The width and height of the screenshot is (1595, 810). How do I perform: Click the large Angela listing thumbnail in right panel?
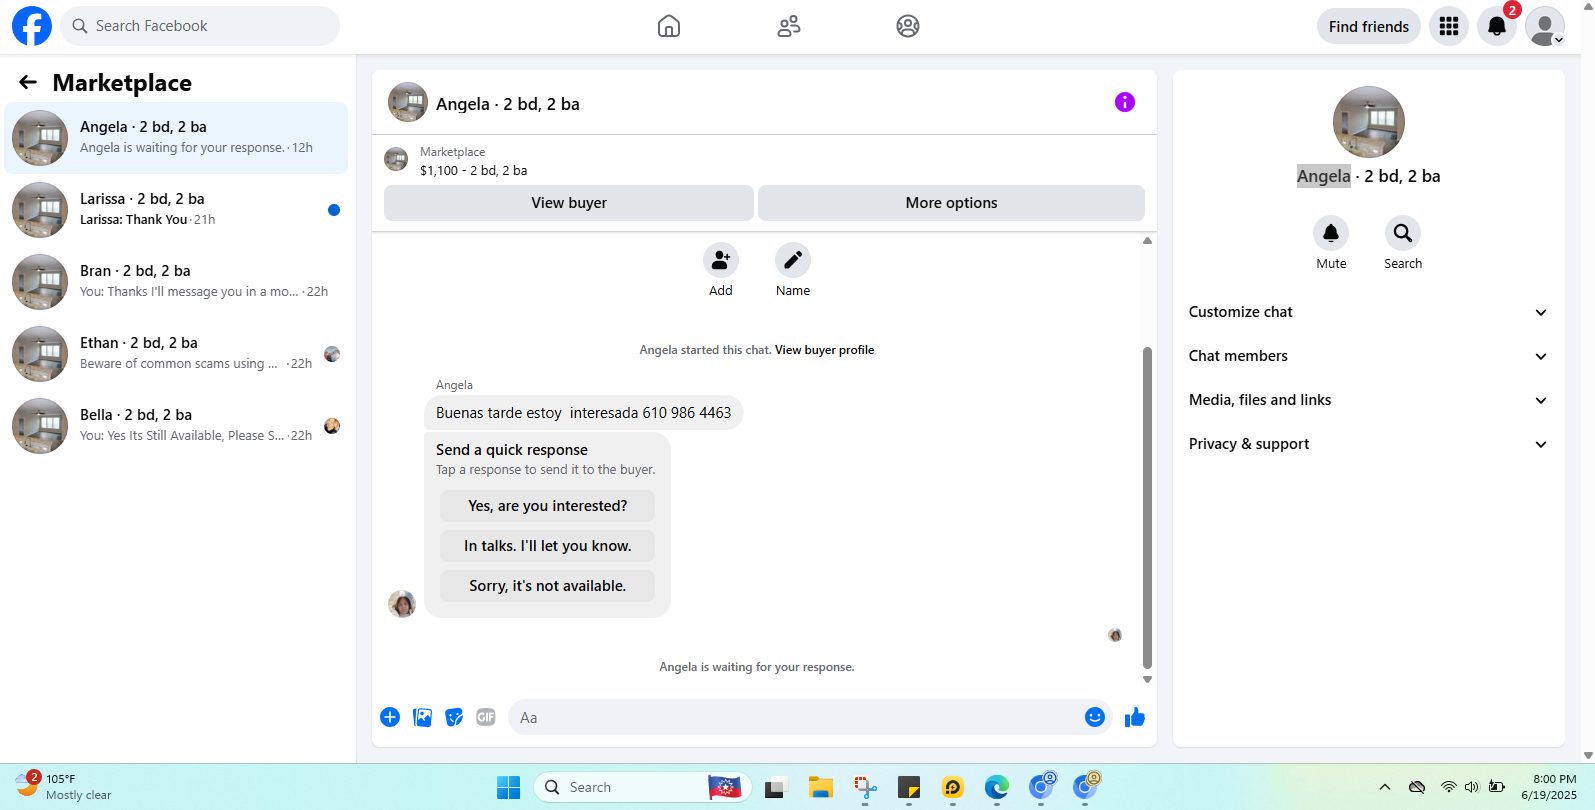point(1369,122)
